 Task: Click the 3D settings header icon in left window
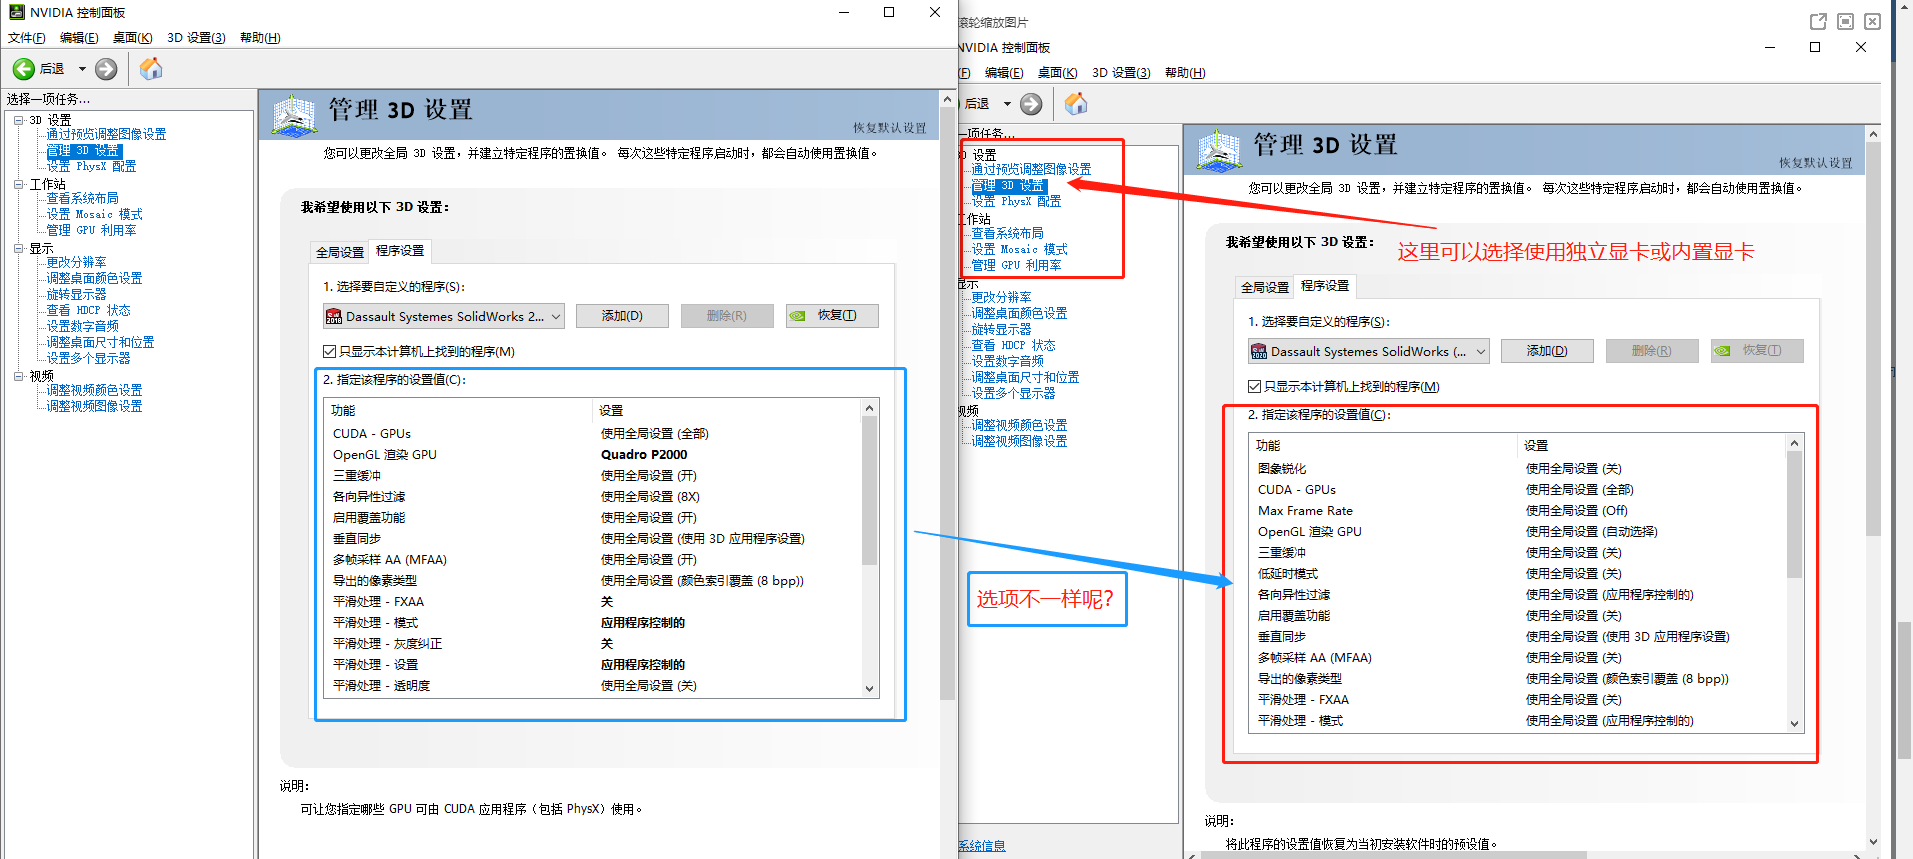pyautogui.click(x=294, y=116)
